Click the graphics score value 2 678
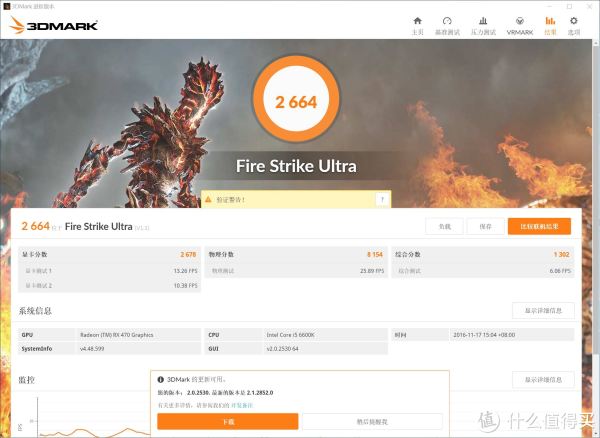This screenshot has height=438, width=600. tap(188, 254)
